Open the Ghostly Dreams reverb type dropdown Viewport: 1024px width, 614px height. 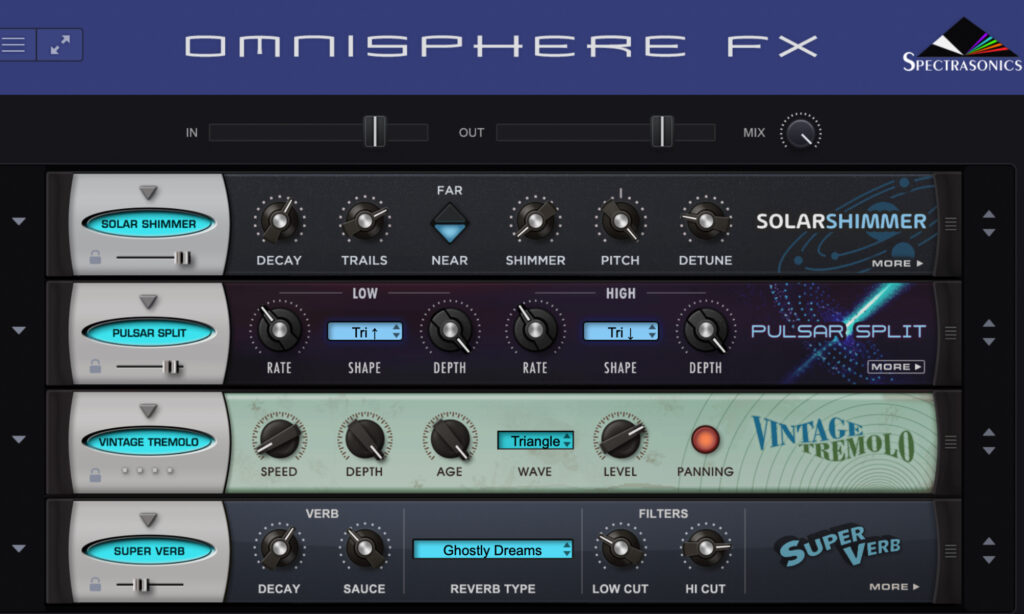[492, 549]
